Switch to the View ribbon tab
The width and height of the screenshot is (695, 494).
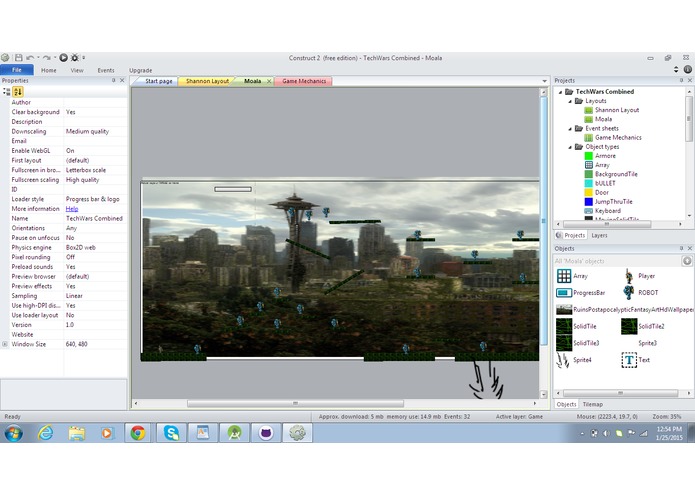(77, 70)
